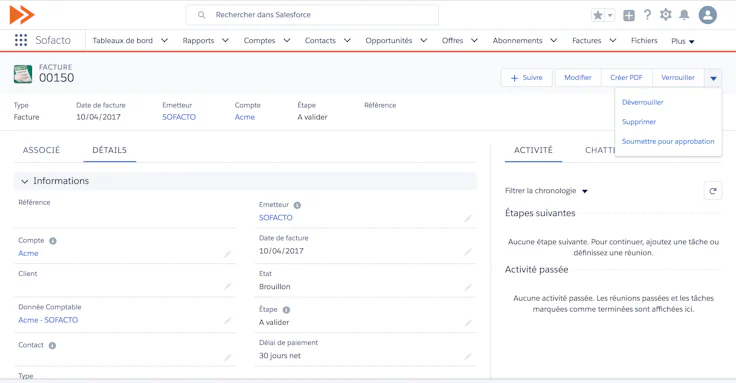736x383 pixels.
Task: Go to Tableaux de bord tab
Action: [123, 40]
